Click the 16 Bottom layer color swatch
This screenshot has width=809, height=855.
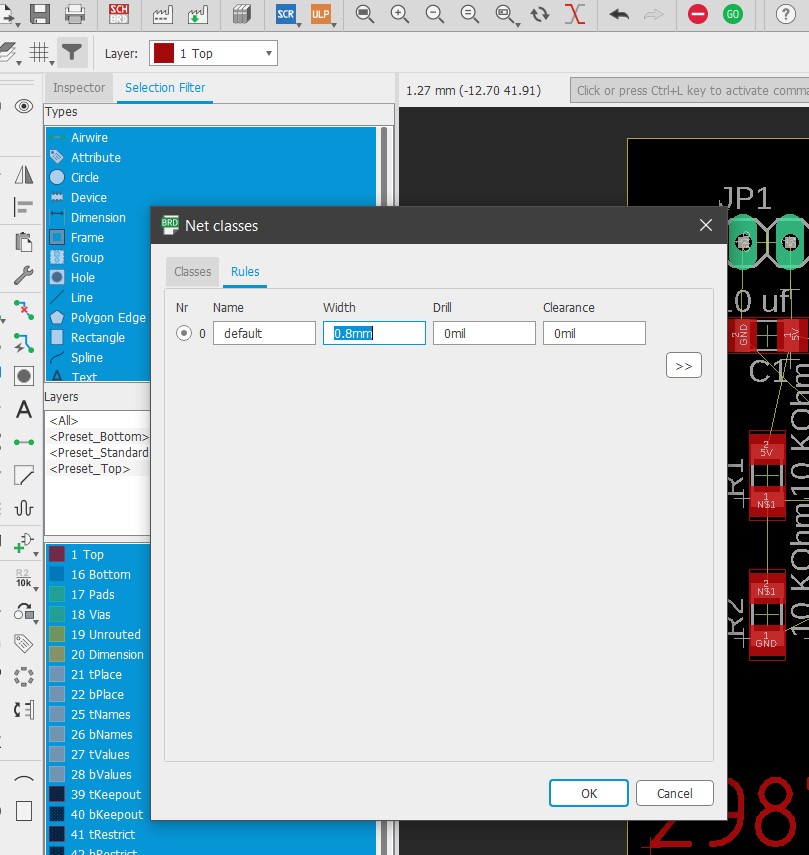pyautogui.click(x=57, y=575)
